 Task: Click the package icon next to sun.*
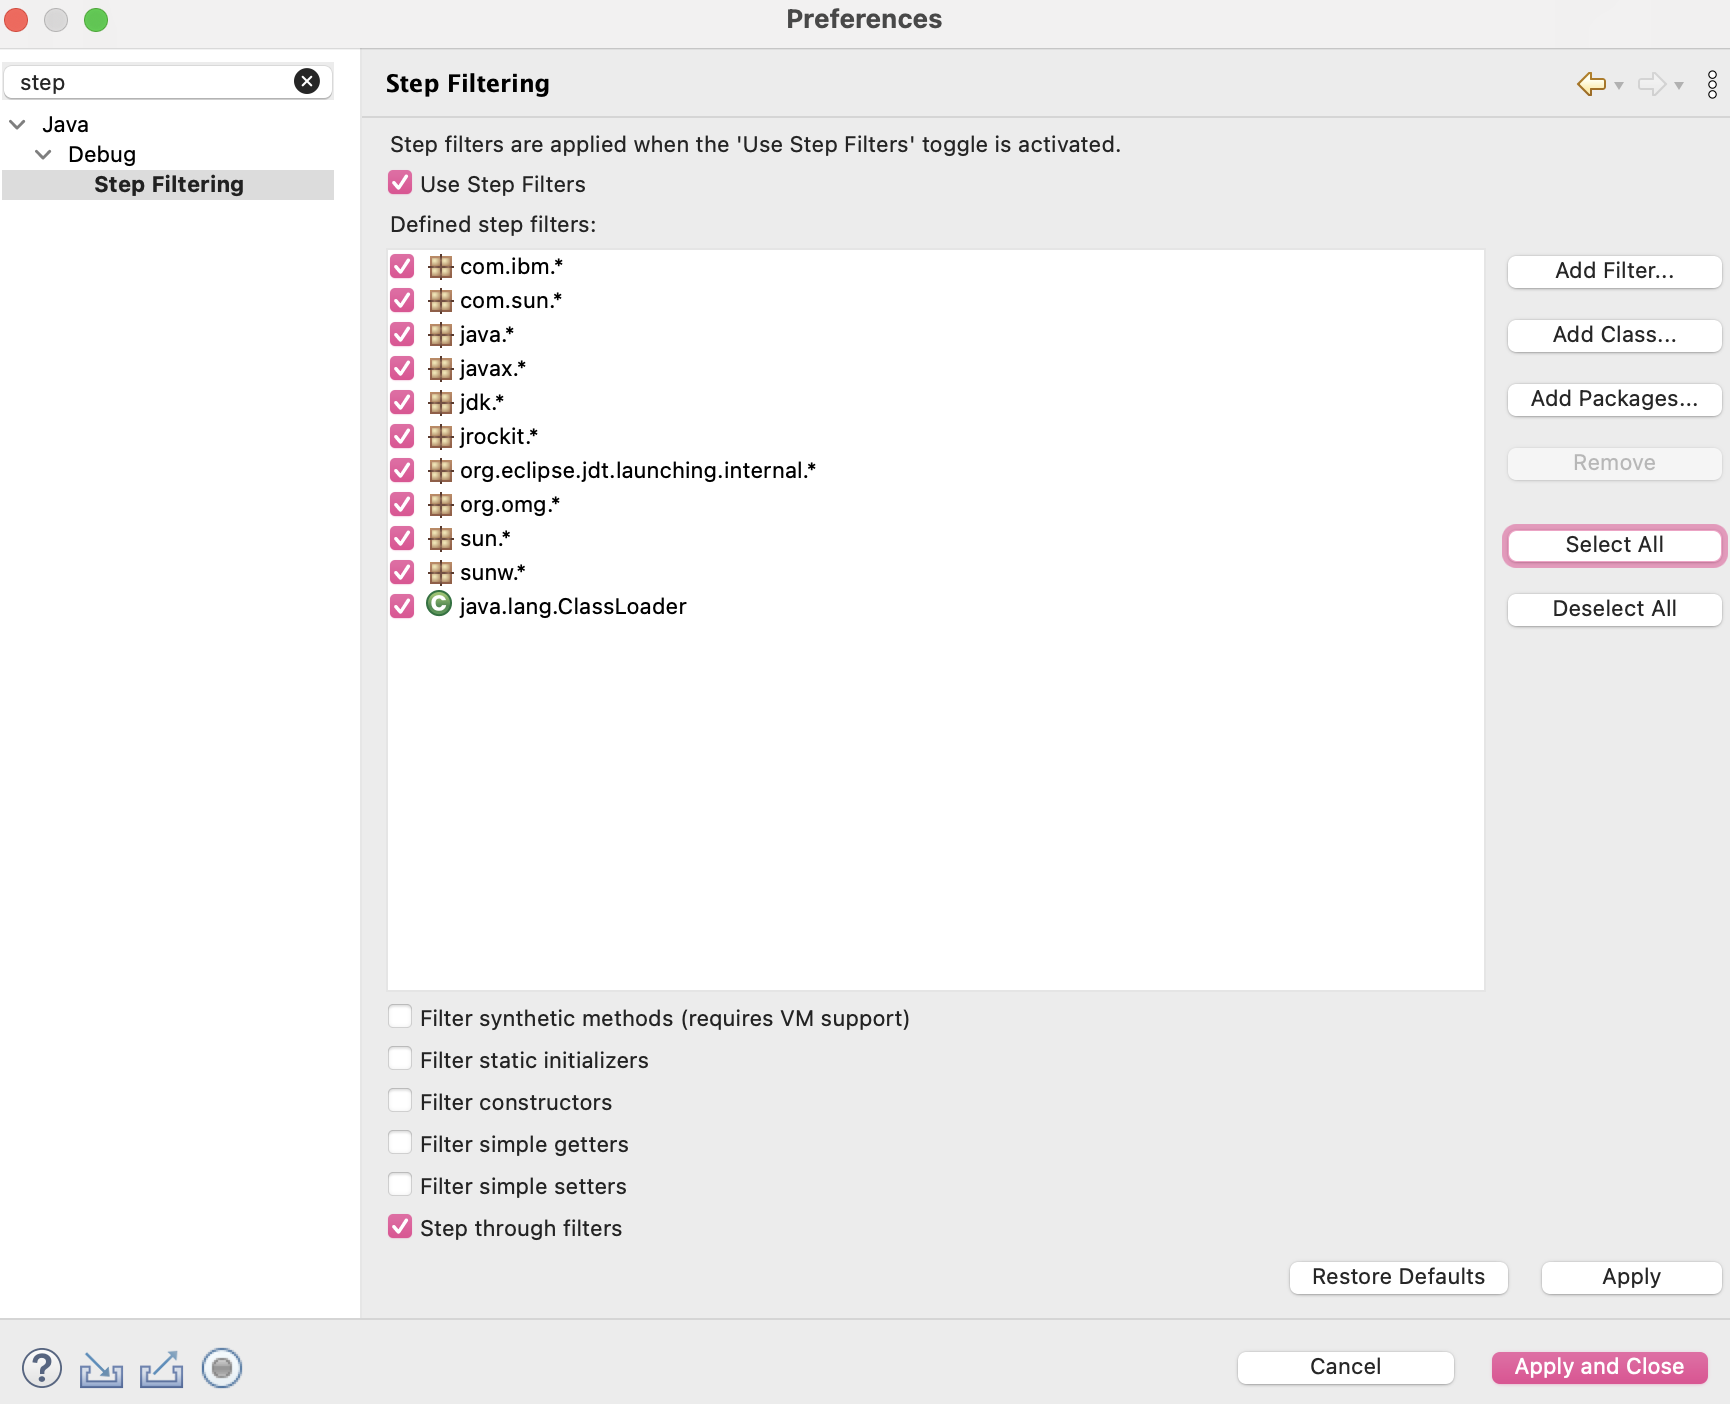(x=440, y=538)
